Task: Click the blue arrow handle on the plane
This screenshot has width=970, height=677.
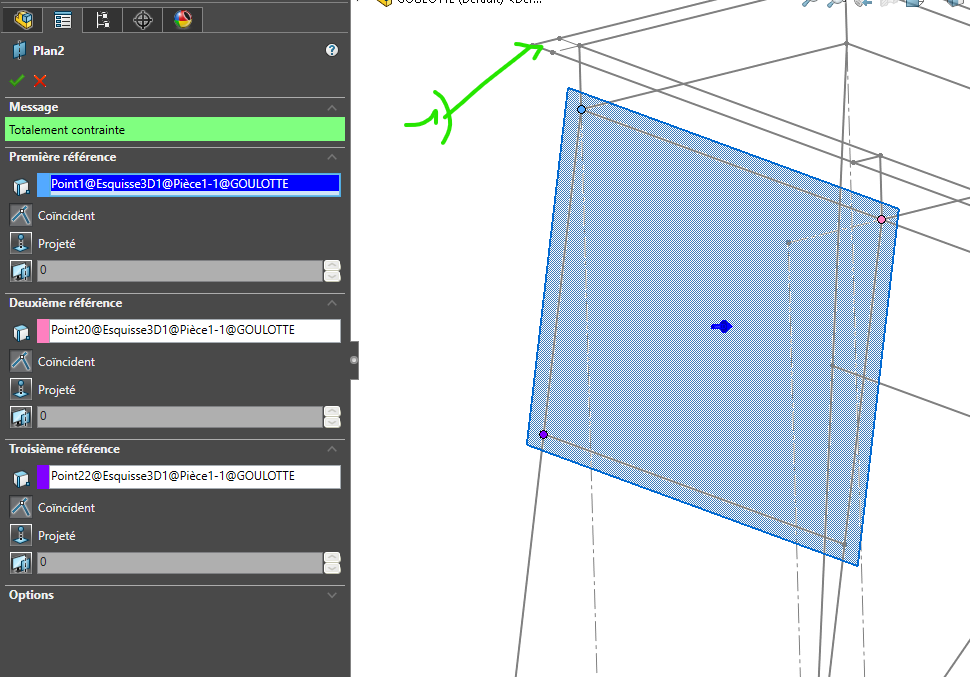Action: [721, 326]
